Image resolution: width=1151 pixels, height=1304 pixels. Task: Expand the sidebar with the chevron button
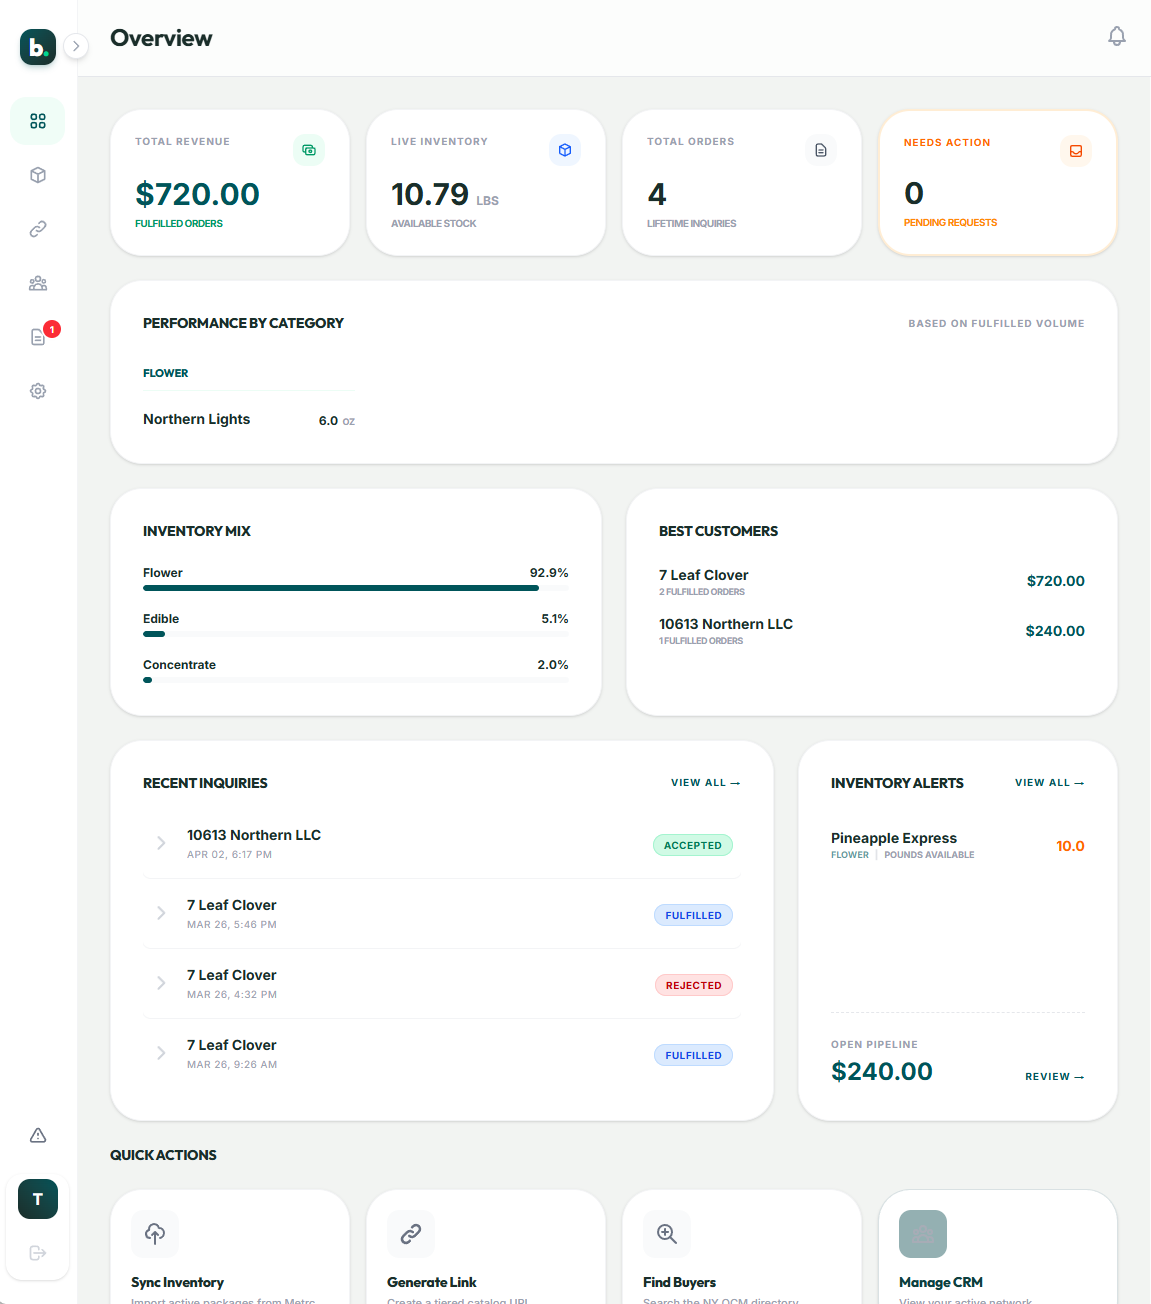76,46
